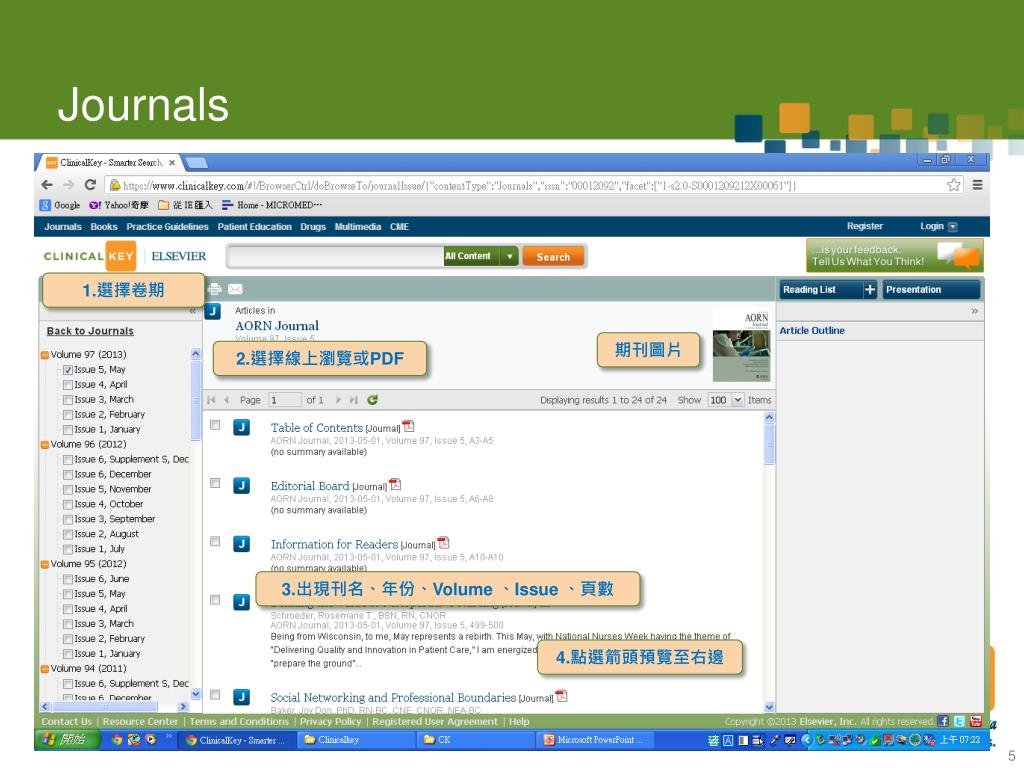Viewport: 1024px width, 768px height.
Task: Click the AORN Journal cover thumbnail
Action: tap(741, 345)
